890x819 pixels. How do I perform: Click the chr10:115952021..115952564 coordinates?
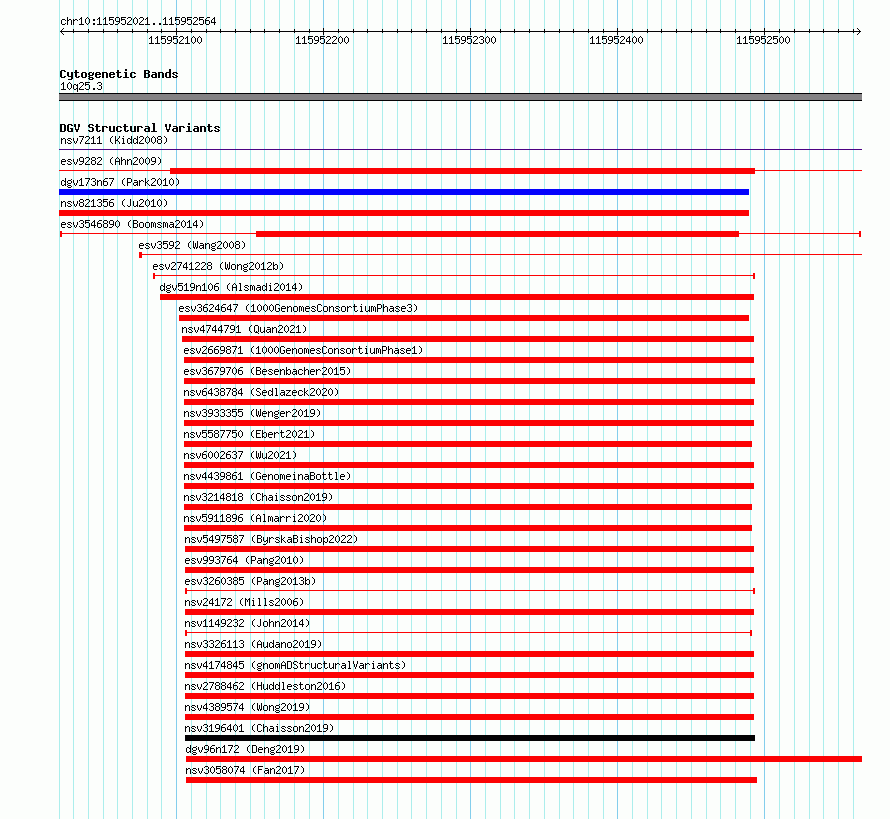coord(138,21)
